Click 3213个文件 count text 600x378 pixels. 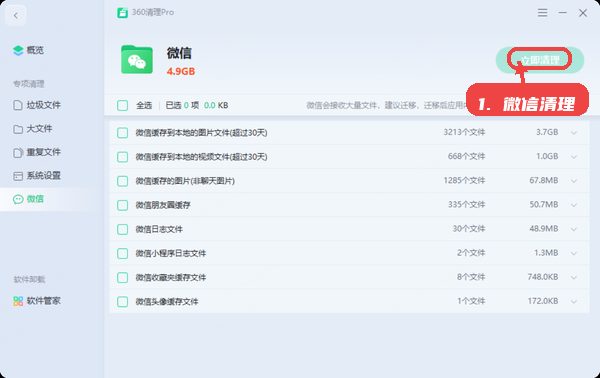(x=464, y=132)
